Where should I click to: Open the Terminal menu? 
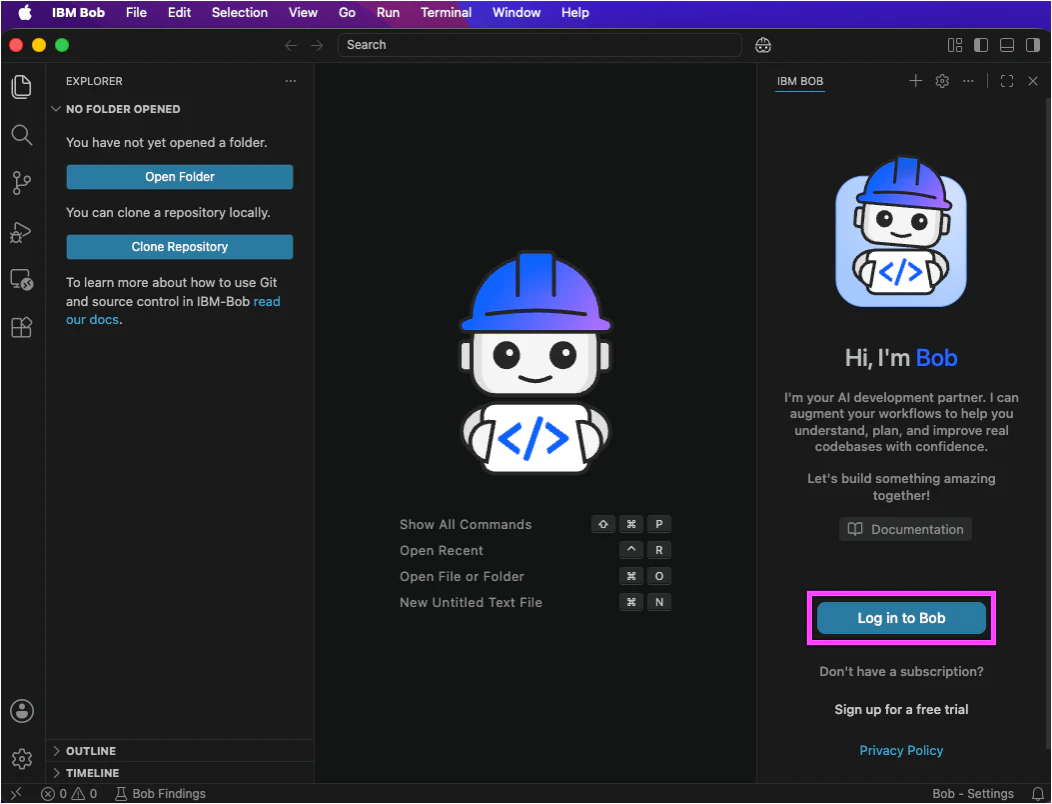coord(446,12)
